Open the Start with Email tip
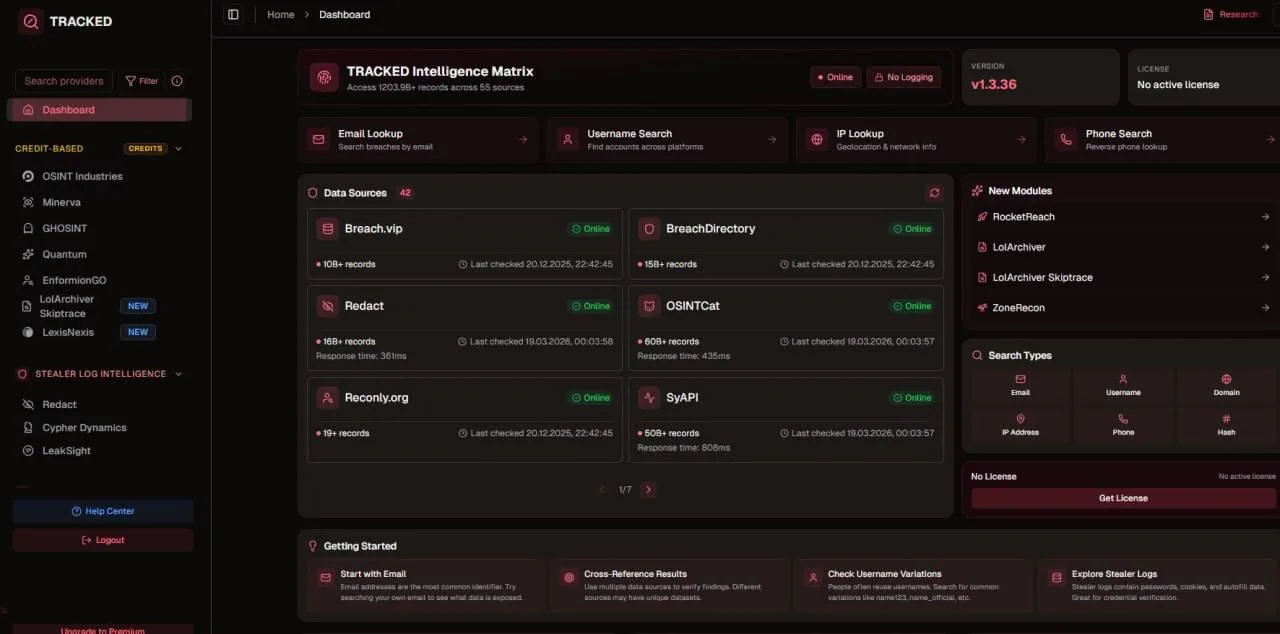 [426, 586]
